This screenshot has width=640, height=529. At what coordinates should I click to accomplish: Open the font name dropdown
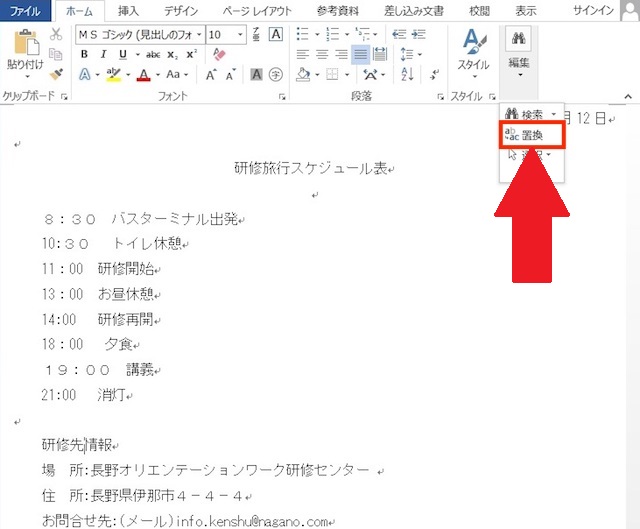click(199, 35)
